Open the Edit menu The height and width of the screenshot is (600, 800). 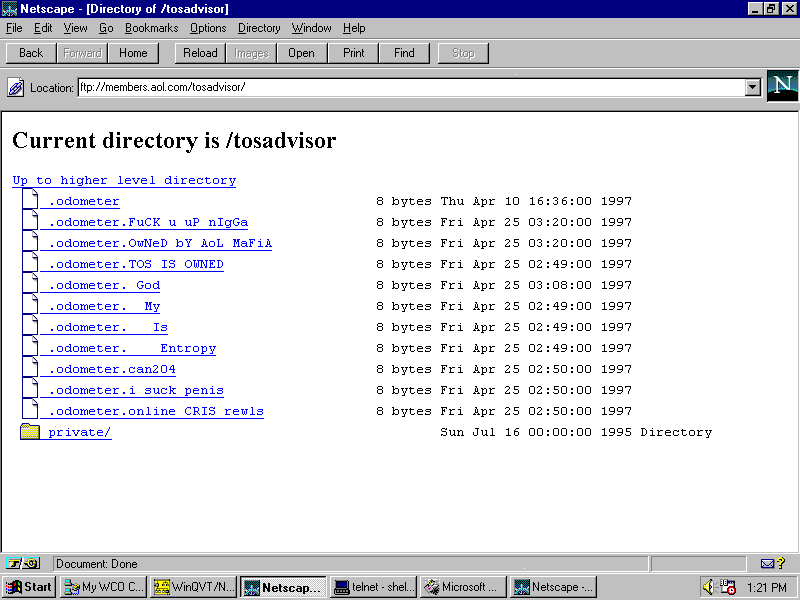(x=43, y=28)
